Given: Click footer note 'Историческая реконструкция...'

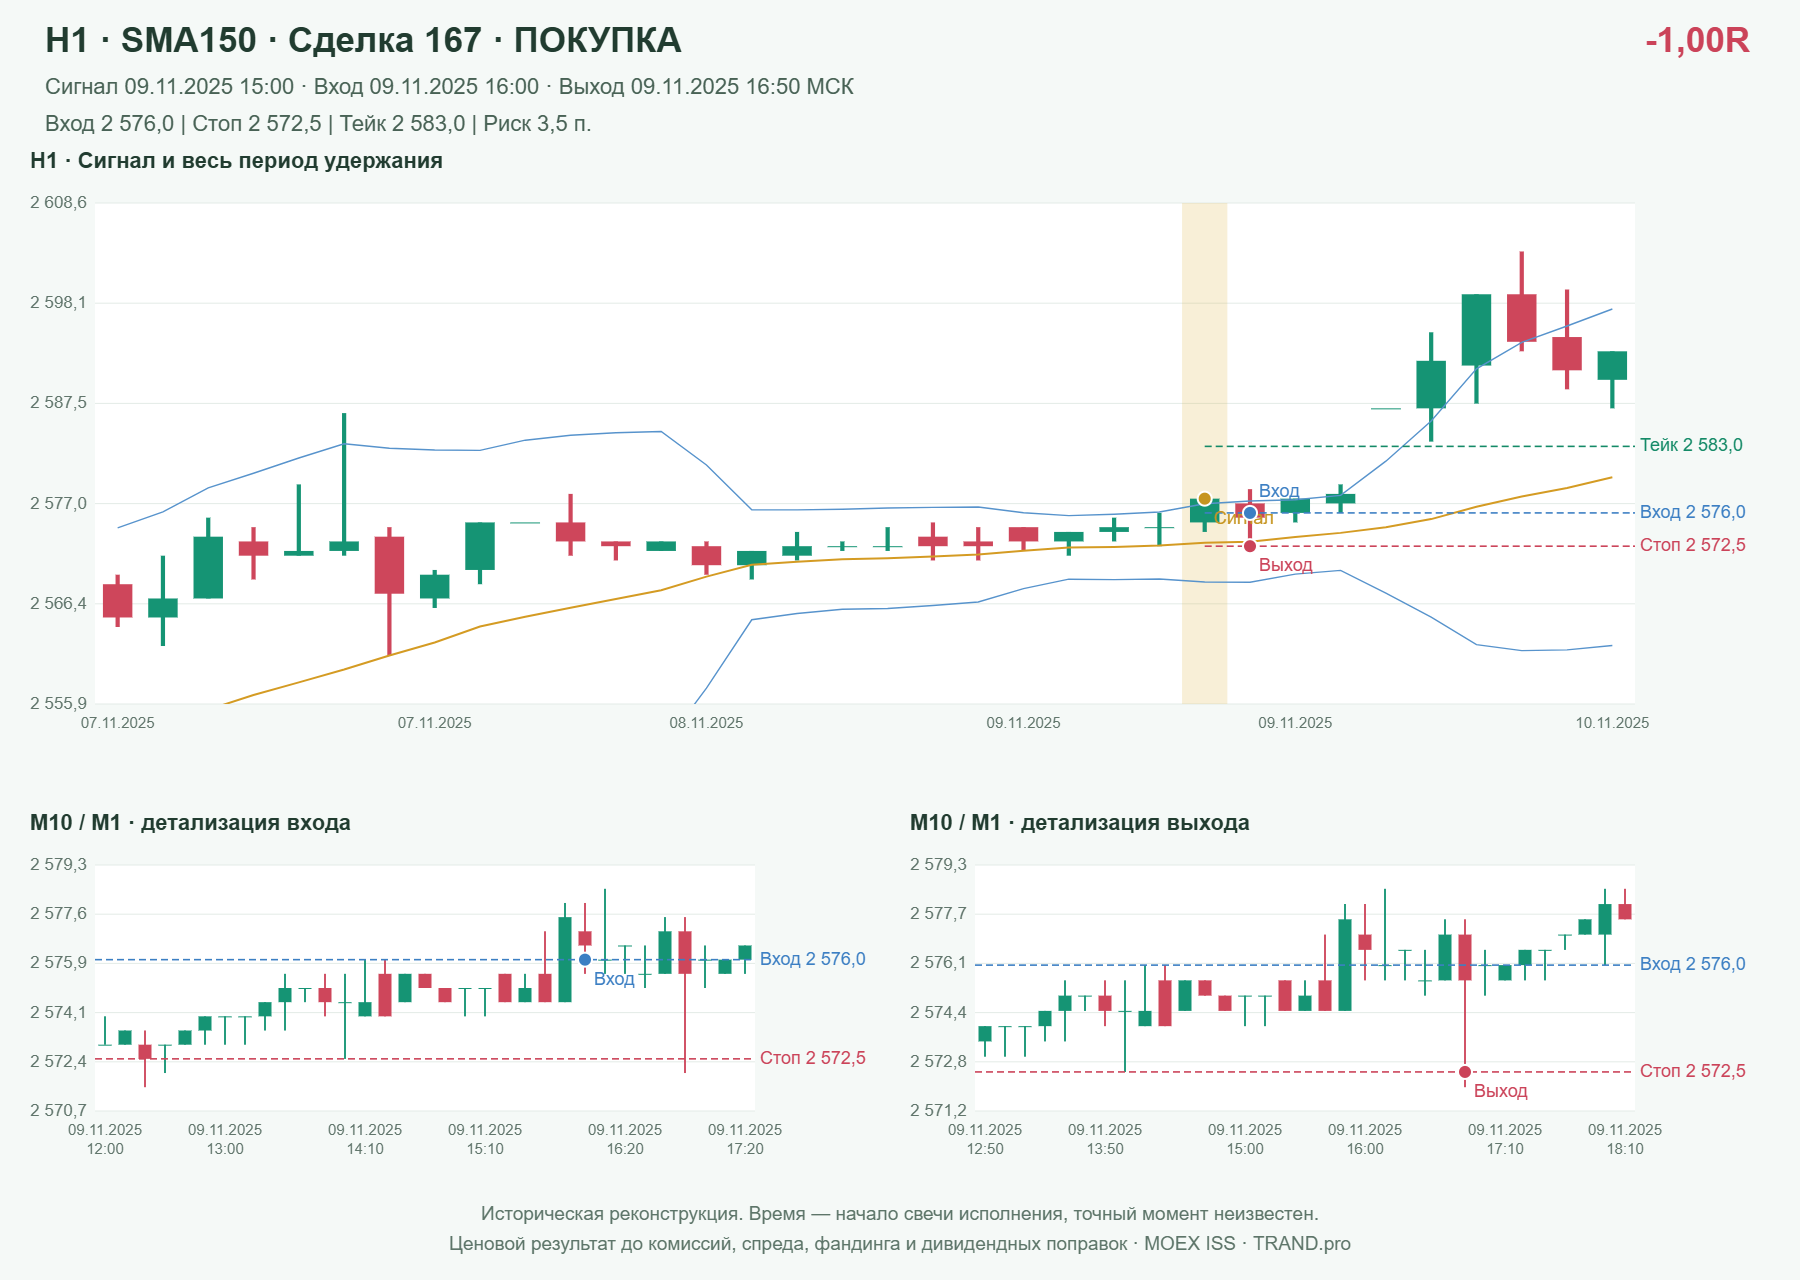Looking at the screenshot, I should (900, 1214).
